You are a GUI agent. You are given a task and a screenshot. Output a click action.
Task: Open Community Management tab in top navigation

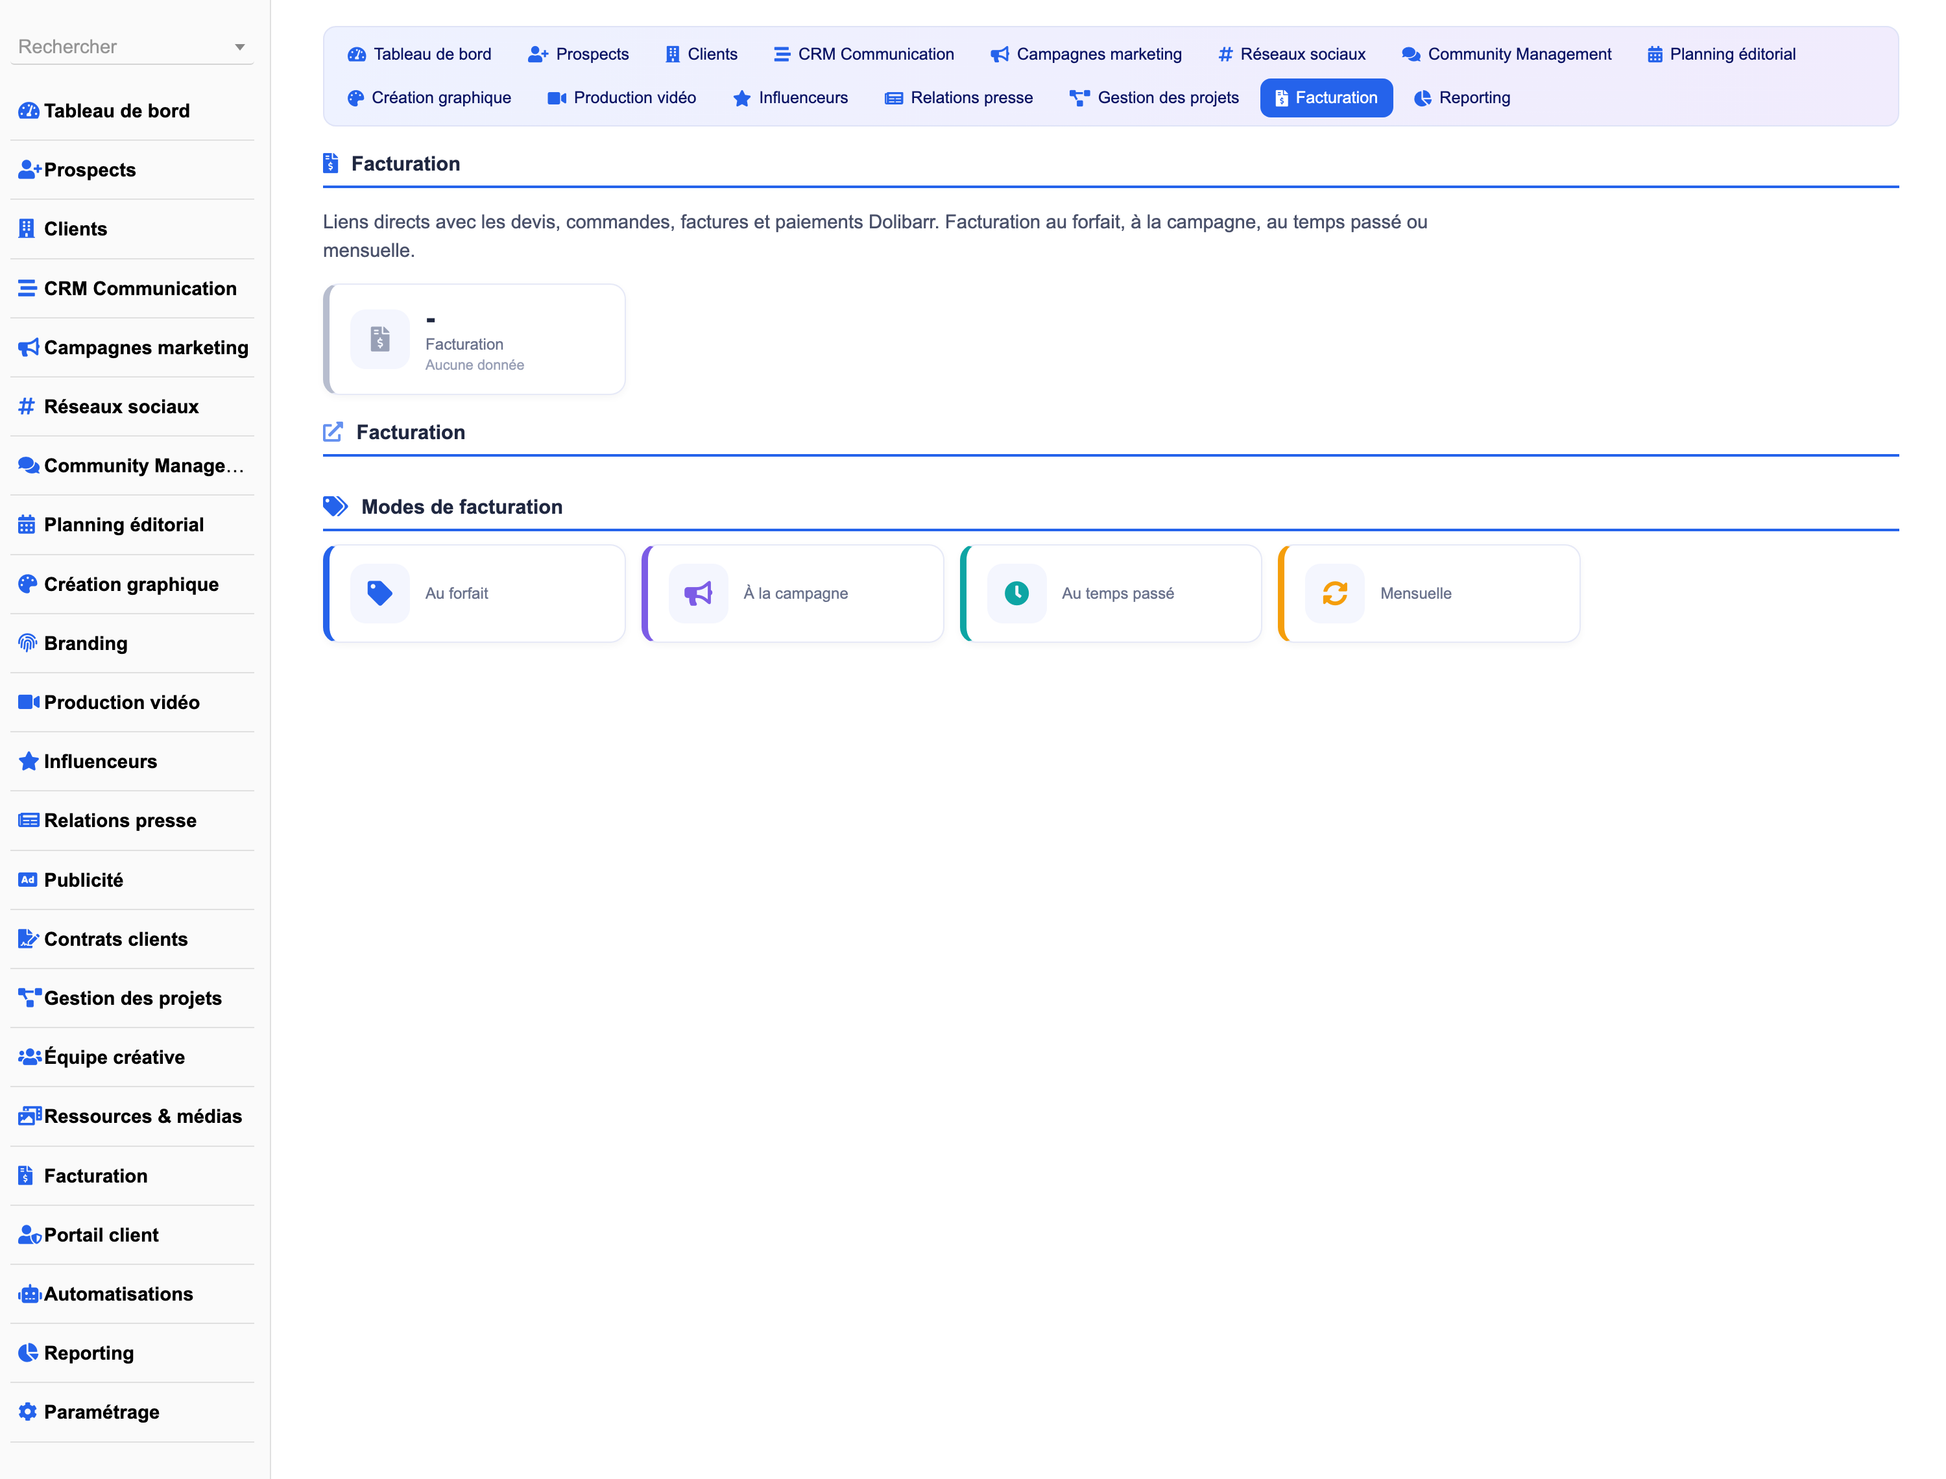[1507, 54]
